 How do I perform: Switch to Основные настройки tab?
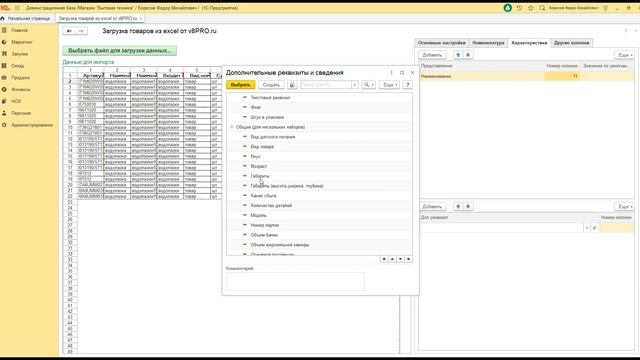[x=441, y=43]
